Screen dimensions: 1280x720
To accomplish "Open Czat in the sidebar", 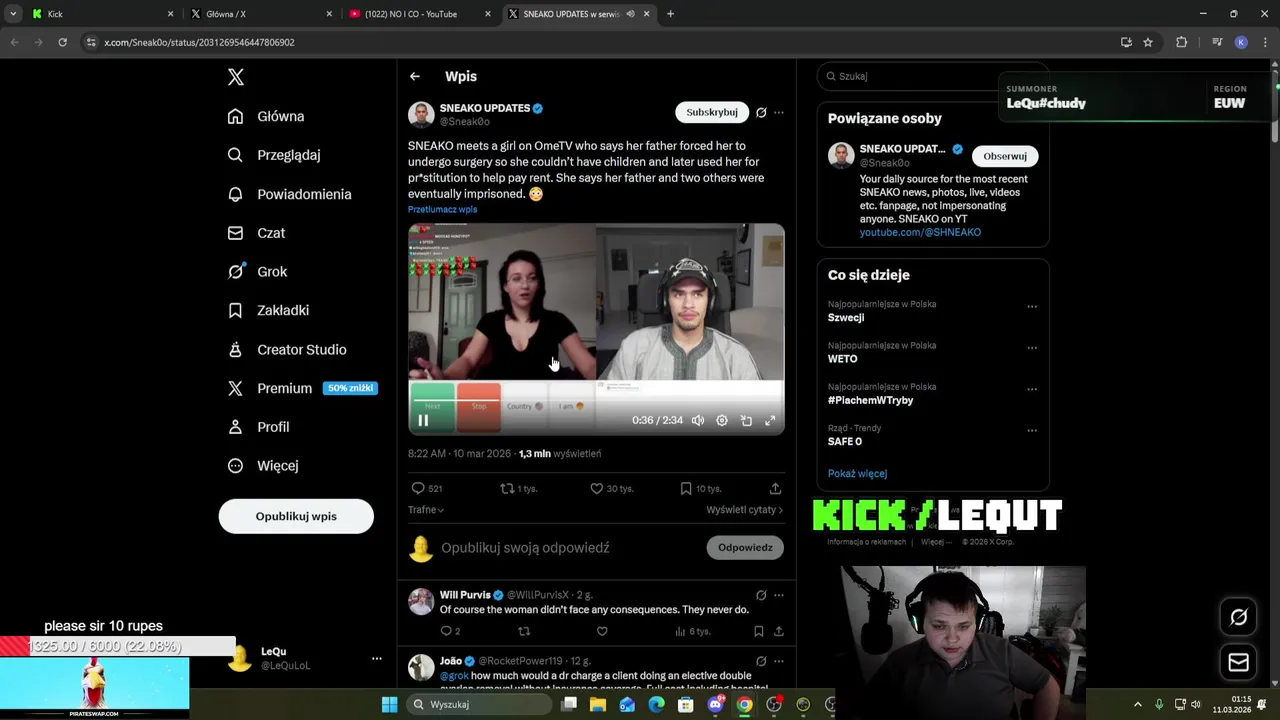I will [256, 233].
